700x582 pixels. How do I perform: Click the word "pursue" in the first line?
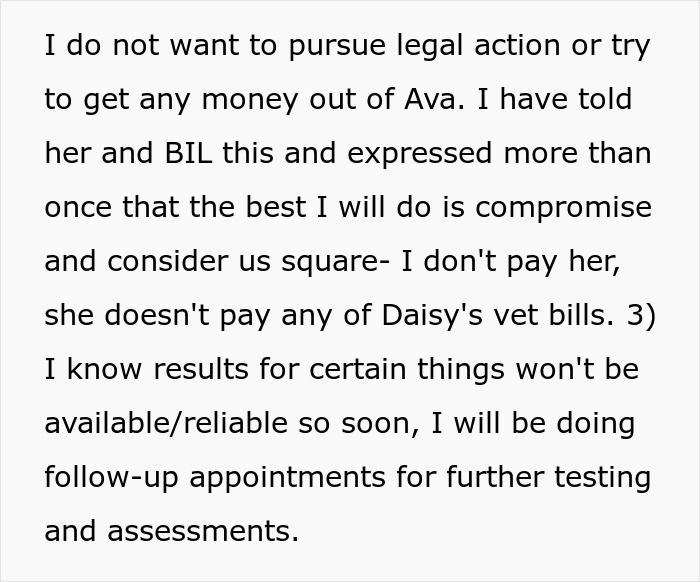click(x=337, y=47)
